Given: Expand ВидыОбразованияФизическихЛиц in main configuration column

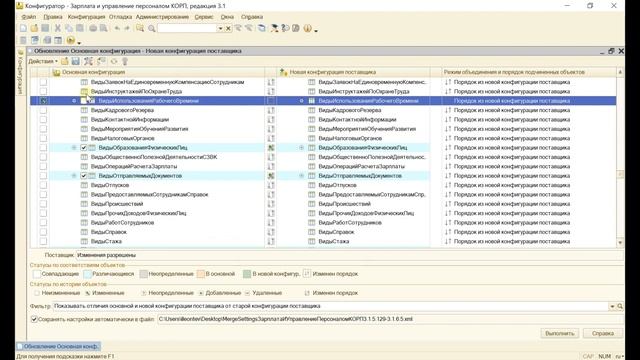Looking at the screenshot, I should (74, 148).
